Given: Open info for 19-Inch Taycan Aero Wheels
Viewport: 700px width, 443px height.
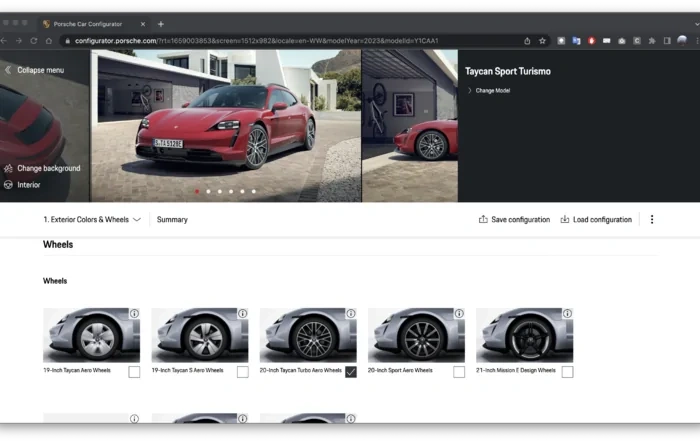Looking at the screenshot, I should (x=134, y=313).
